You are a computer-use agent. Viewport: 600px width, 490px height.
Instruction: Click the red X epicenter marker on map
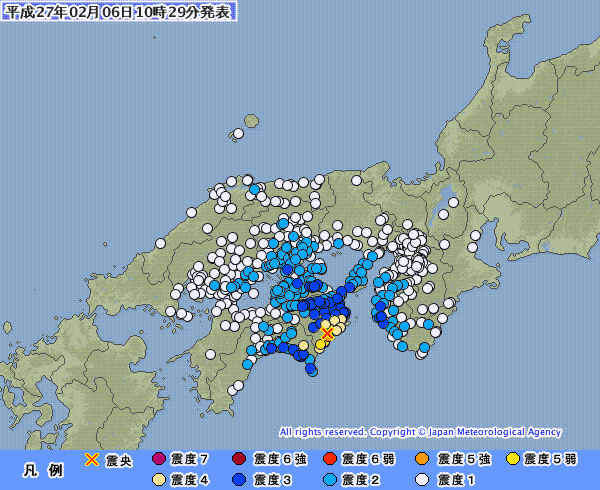pyautogui.click(x=328, y=334)
